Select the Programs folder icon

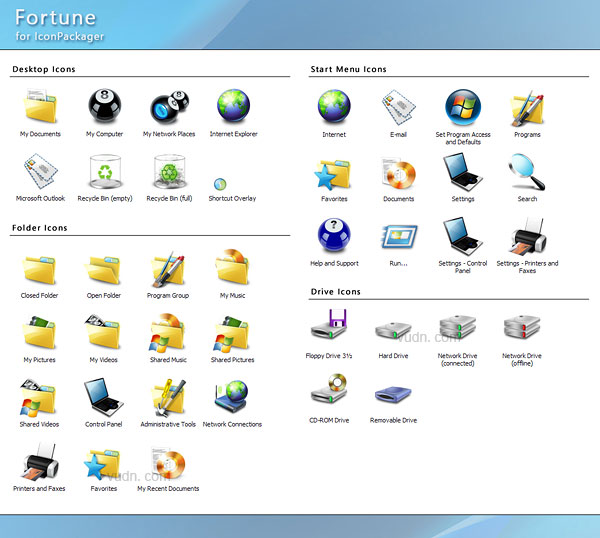(527, 108)
